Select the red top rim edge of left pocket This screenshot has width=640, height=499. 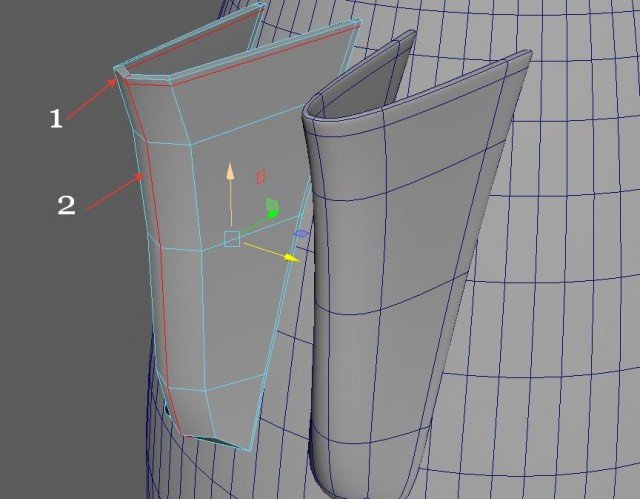tap(240, 48)
